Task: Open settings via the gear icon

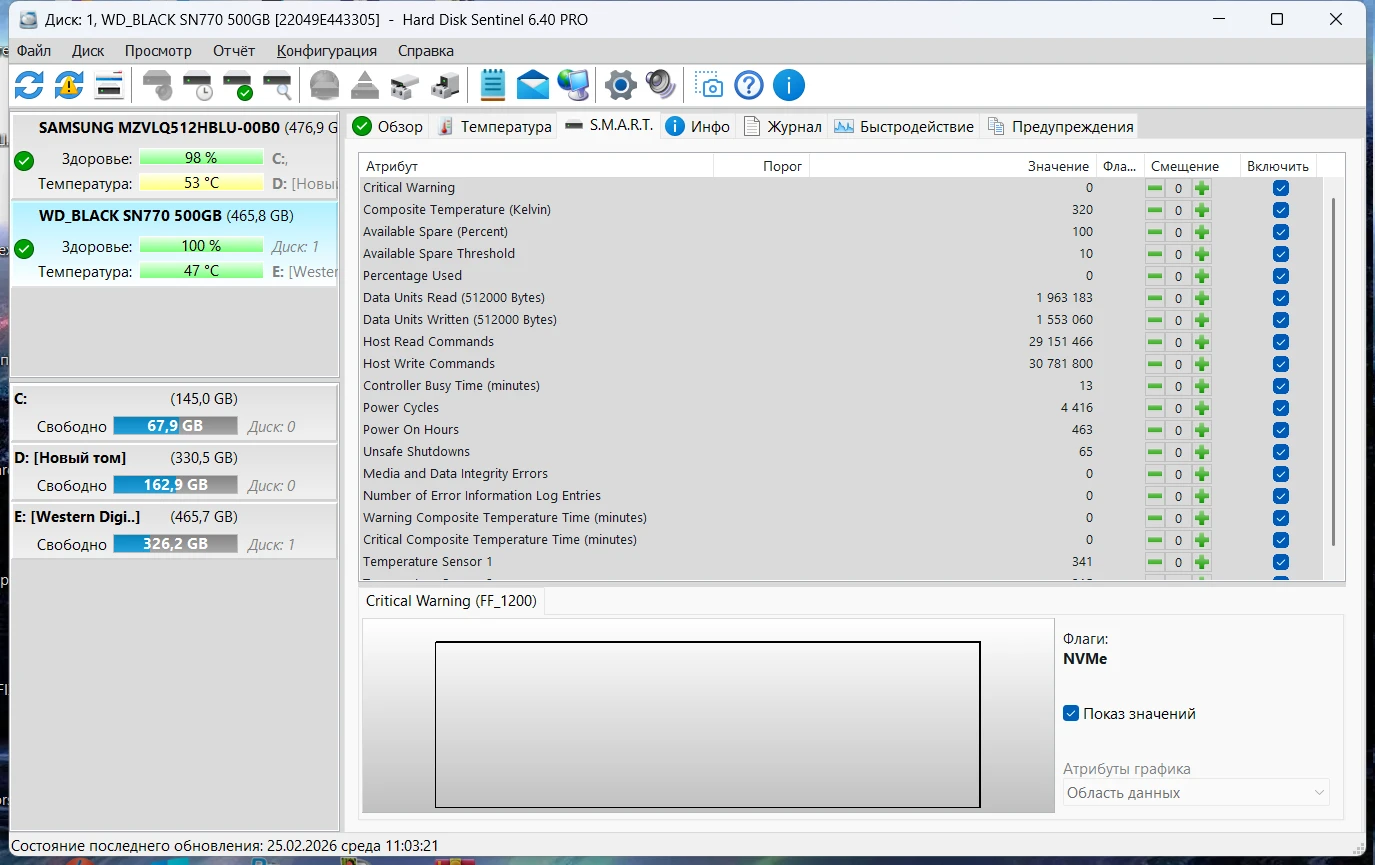Action: (x=620, y=85)
